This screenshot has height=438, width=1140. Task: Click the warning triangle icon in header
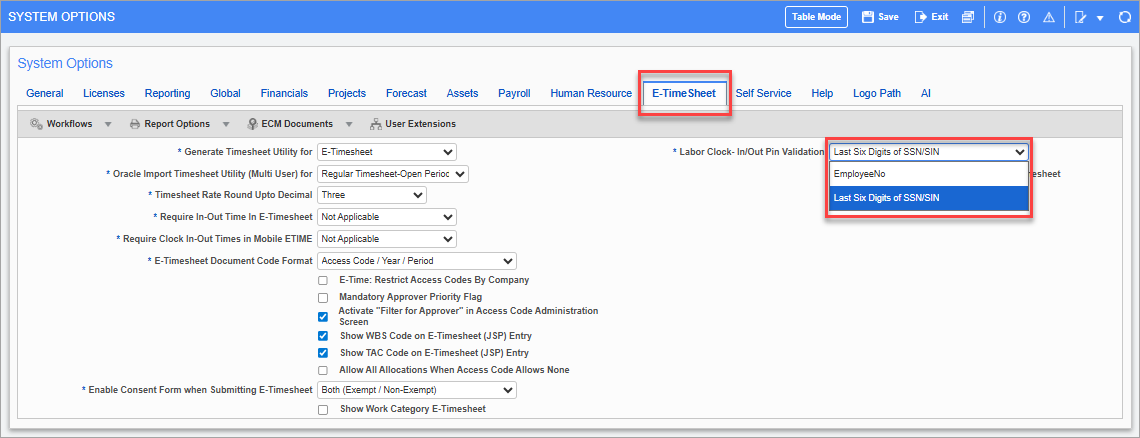coord(1048,17)
